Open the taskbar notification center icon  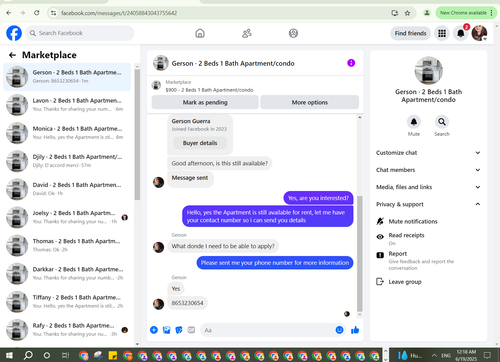[x=487, y=355]
